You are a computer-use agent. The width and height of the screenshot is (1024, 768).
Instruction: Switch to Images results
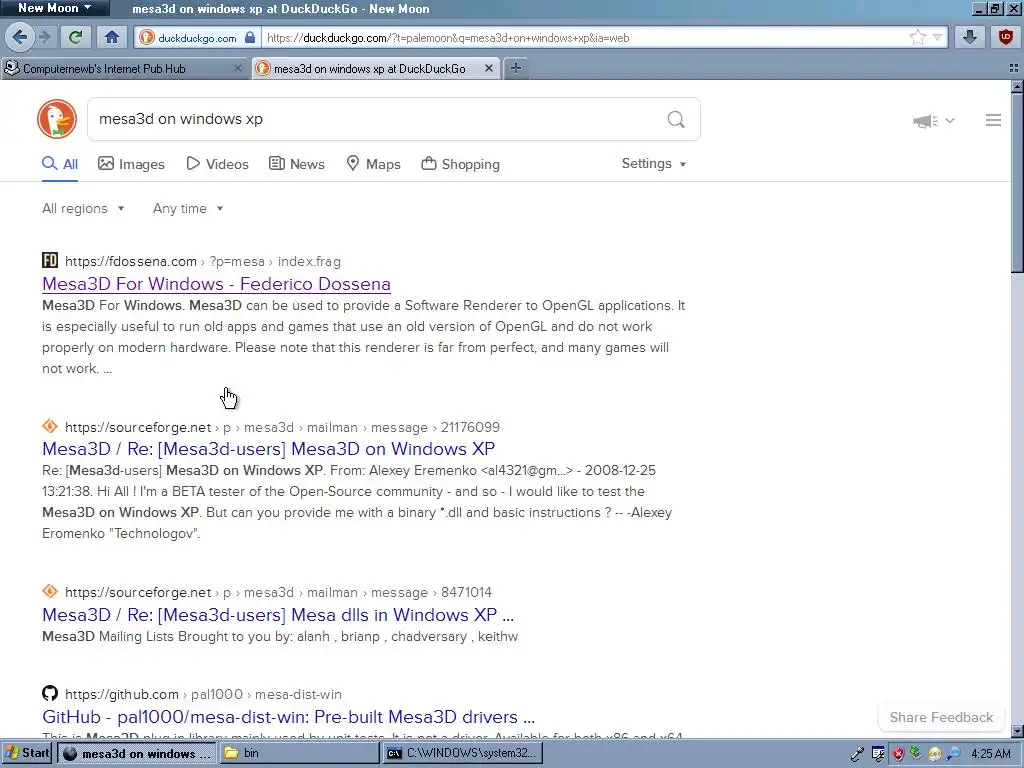tap(131, 164)
